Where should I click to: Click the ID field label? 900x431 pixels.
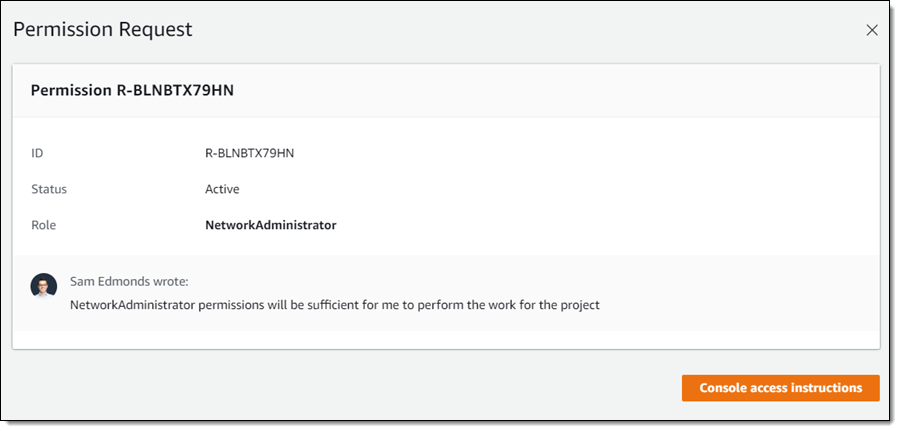pos(38,153)
